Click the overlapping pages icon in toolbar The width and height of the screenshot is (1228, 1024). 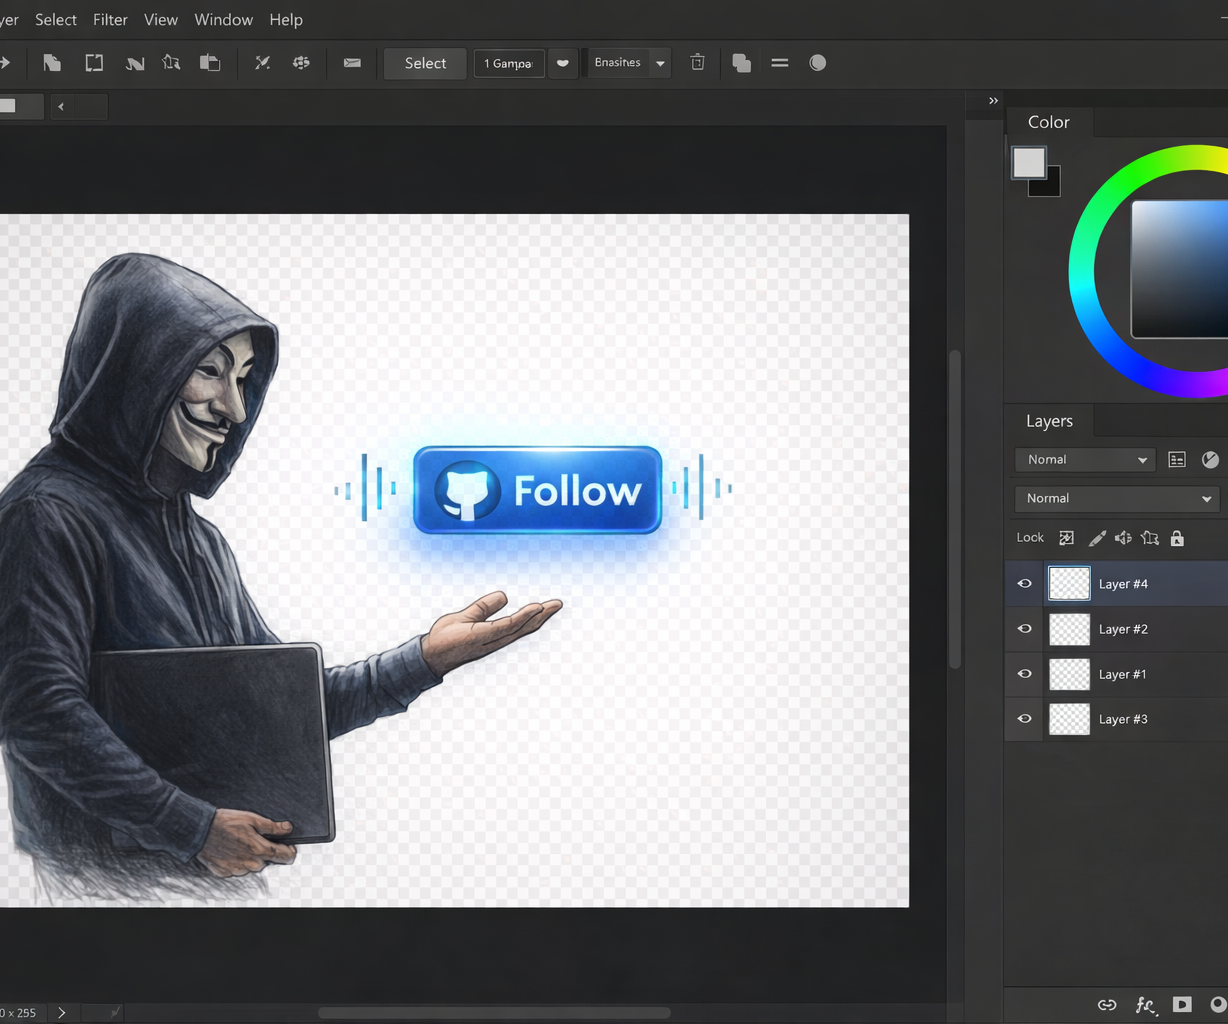[210, 63]
